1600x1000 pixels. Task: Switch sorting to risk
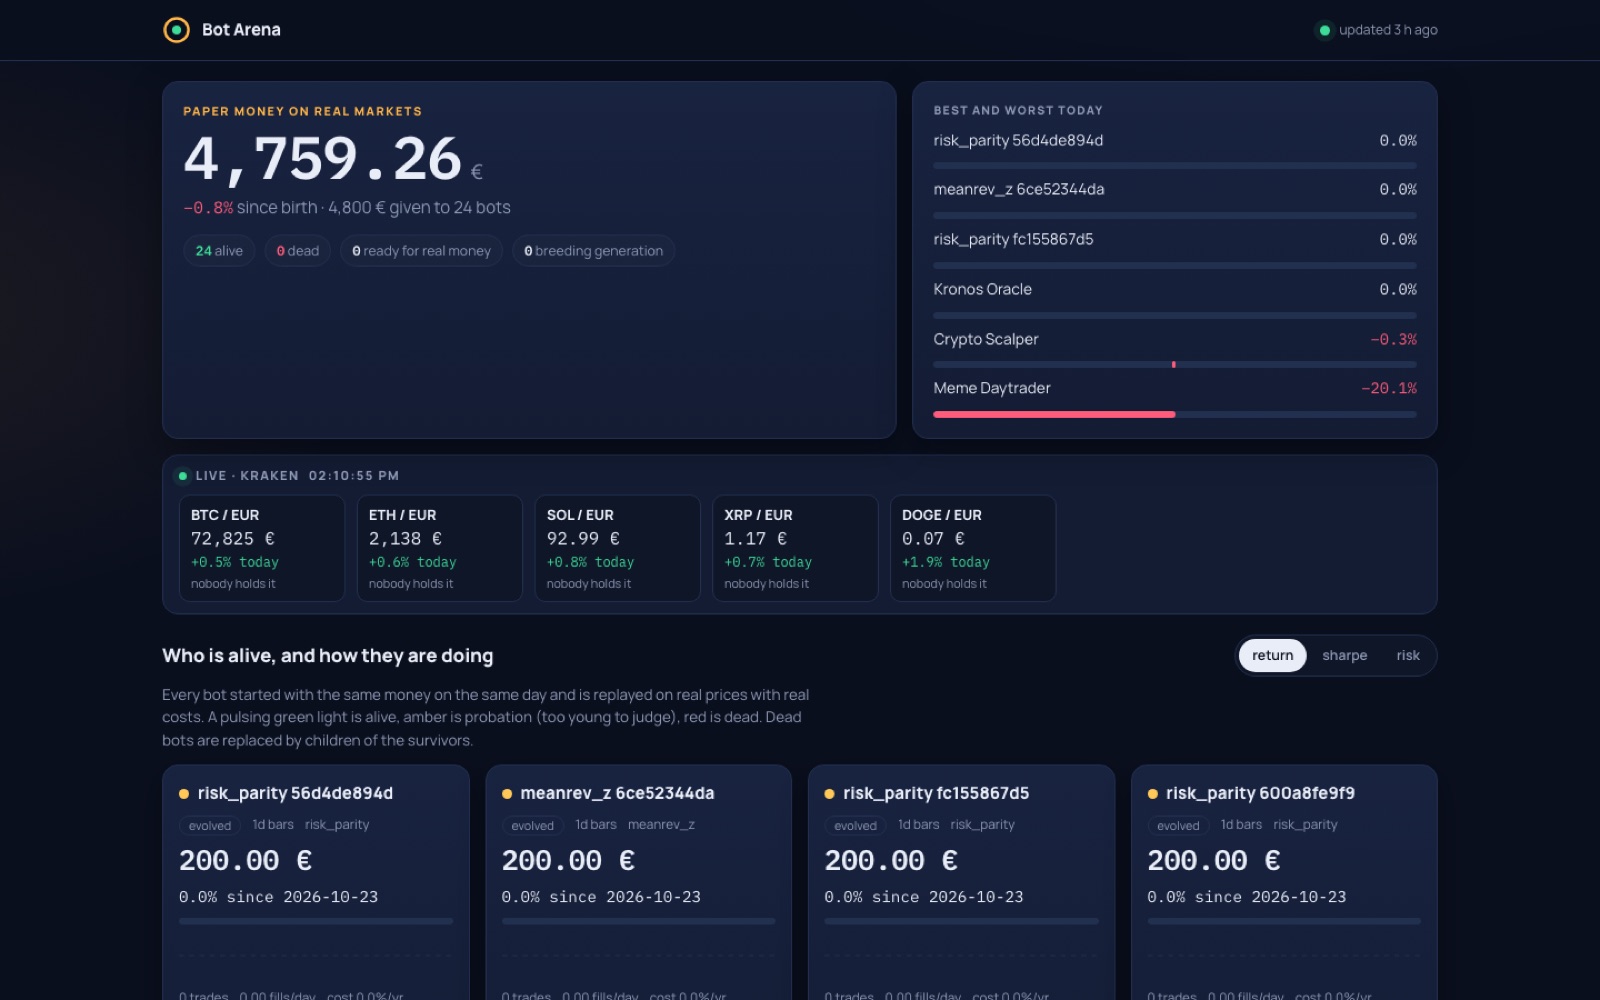tap(1408, 655)
